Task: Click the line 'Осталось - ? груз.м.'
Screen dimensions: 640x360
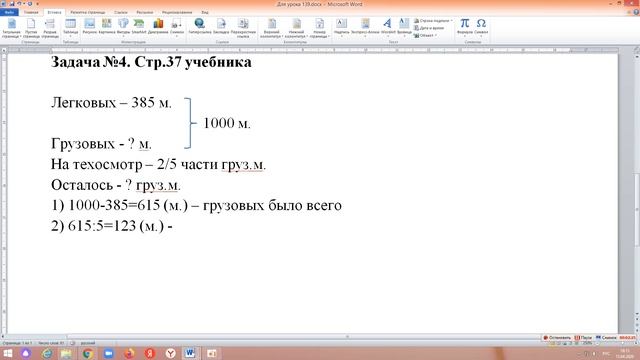Action: pyautogui.click(x=116, y=185)
